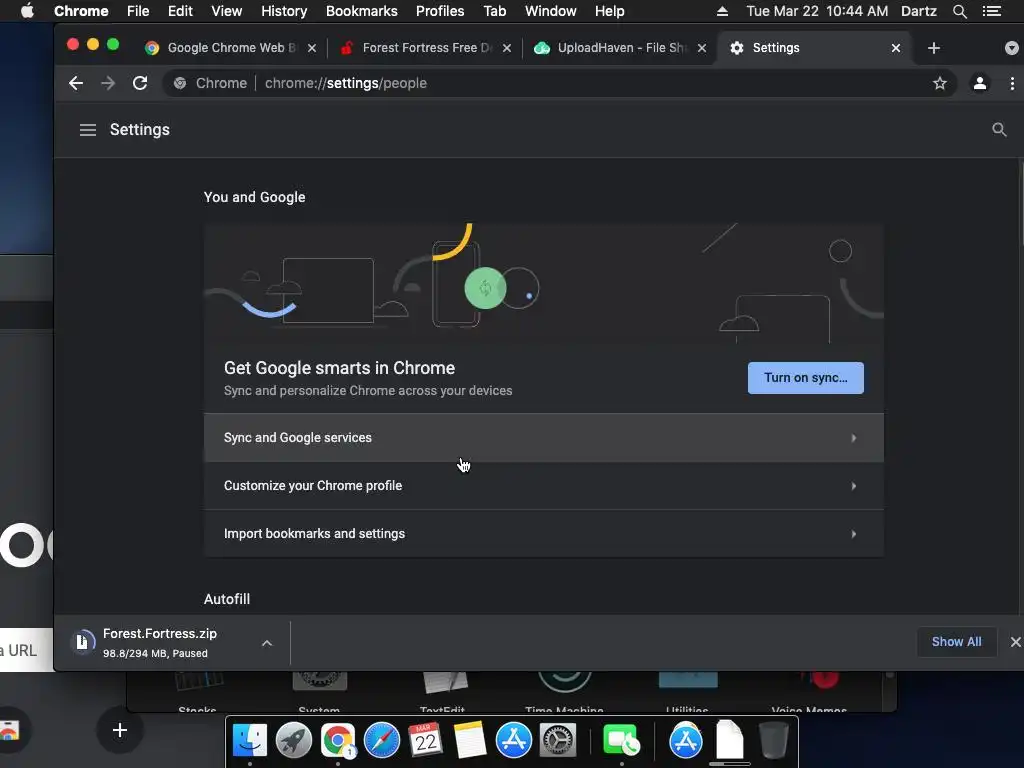Open the Profiles menu
This screenshot has height=768, width=1024.
tap(440, 11)
